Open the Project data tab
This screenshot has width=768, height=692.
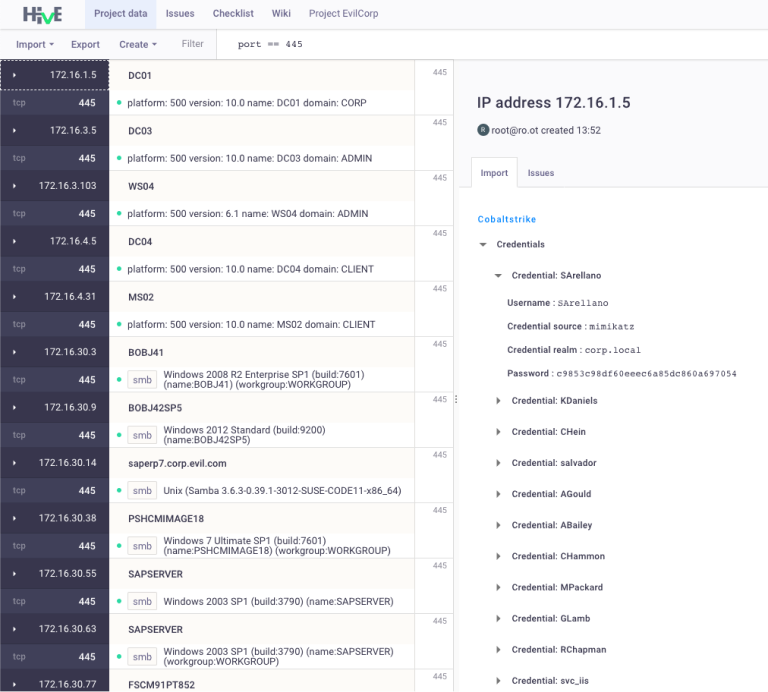120,14
